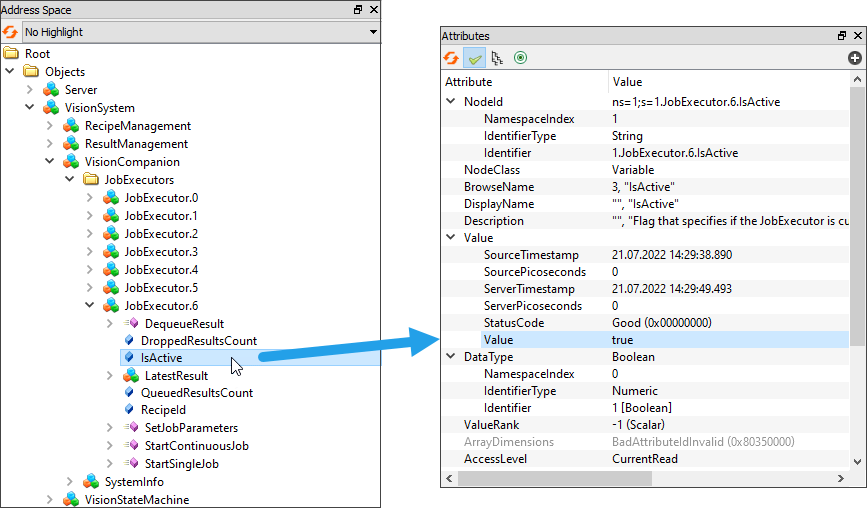Click the VisionCompanion object icon
Viewport: 867px width, 508px height.
(71, 162)
